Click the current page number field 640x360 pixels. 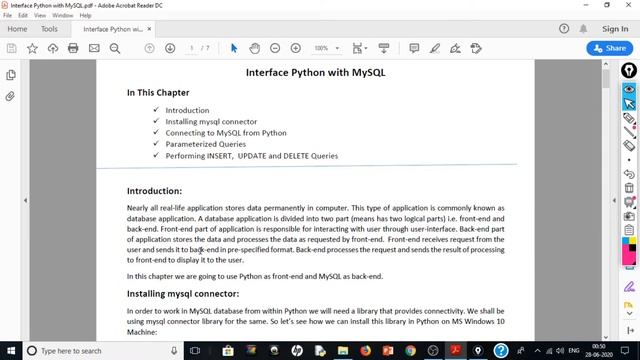pos(191,48)
